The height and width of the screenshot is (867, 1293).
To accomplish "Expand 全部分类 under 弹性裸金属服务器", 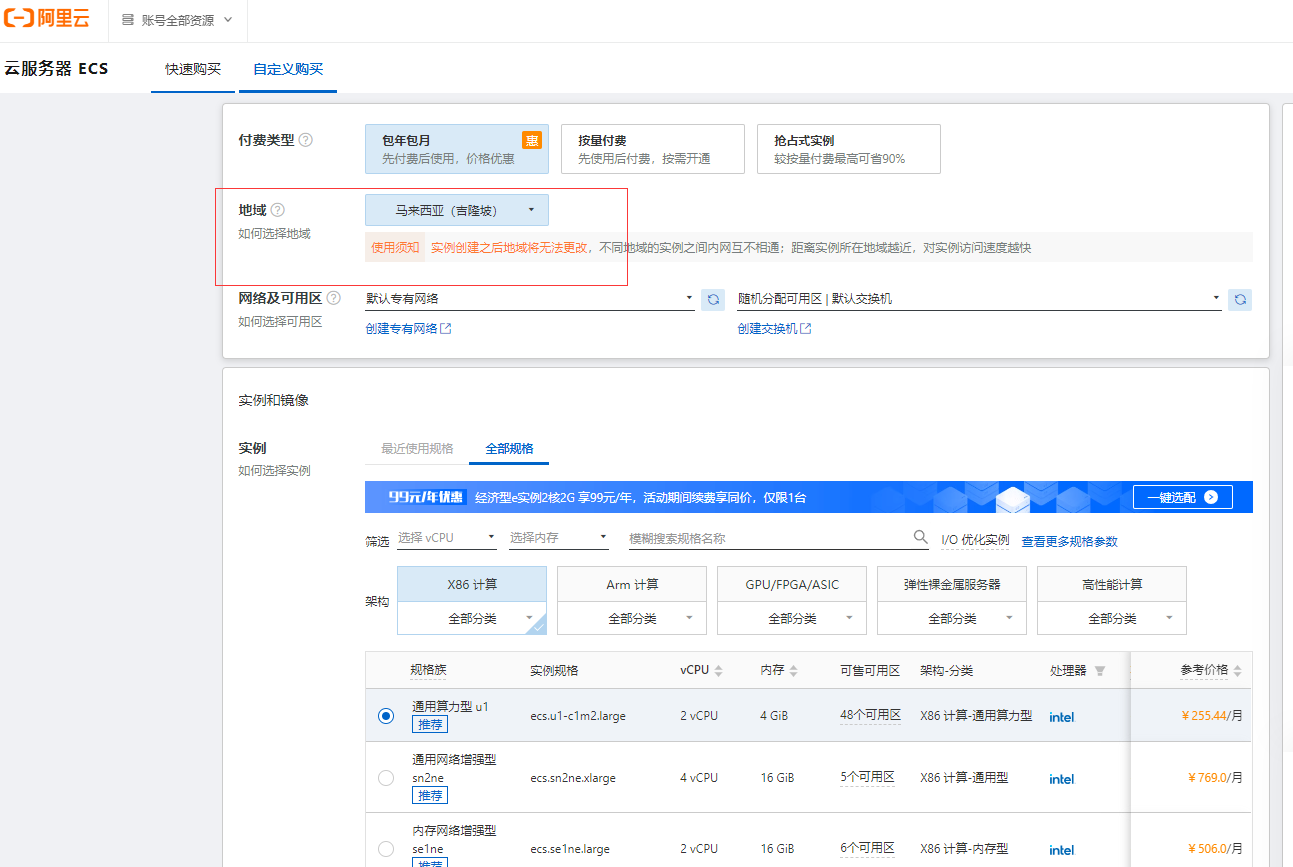I will 952,618.
